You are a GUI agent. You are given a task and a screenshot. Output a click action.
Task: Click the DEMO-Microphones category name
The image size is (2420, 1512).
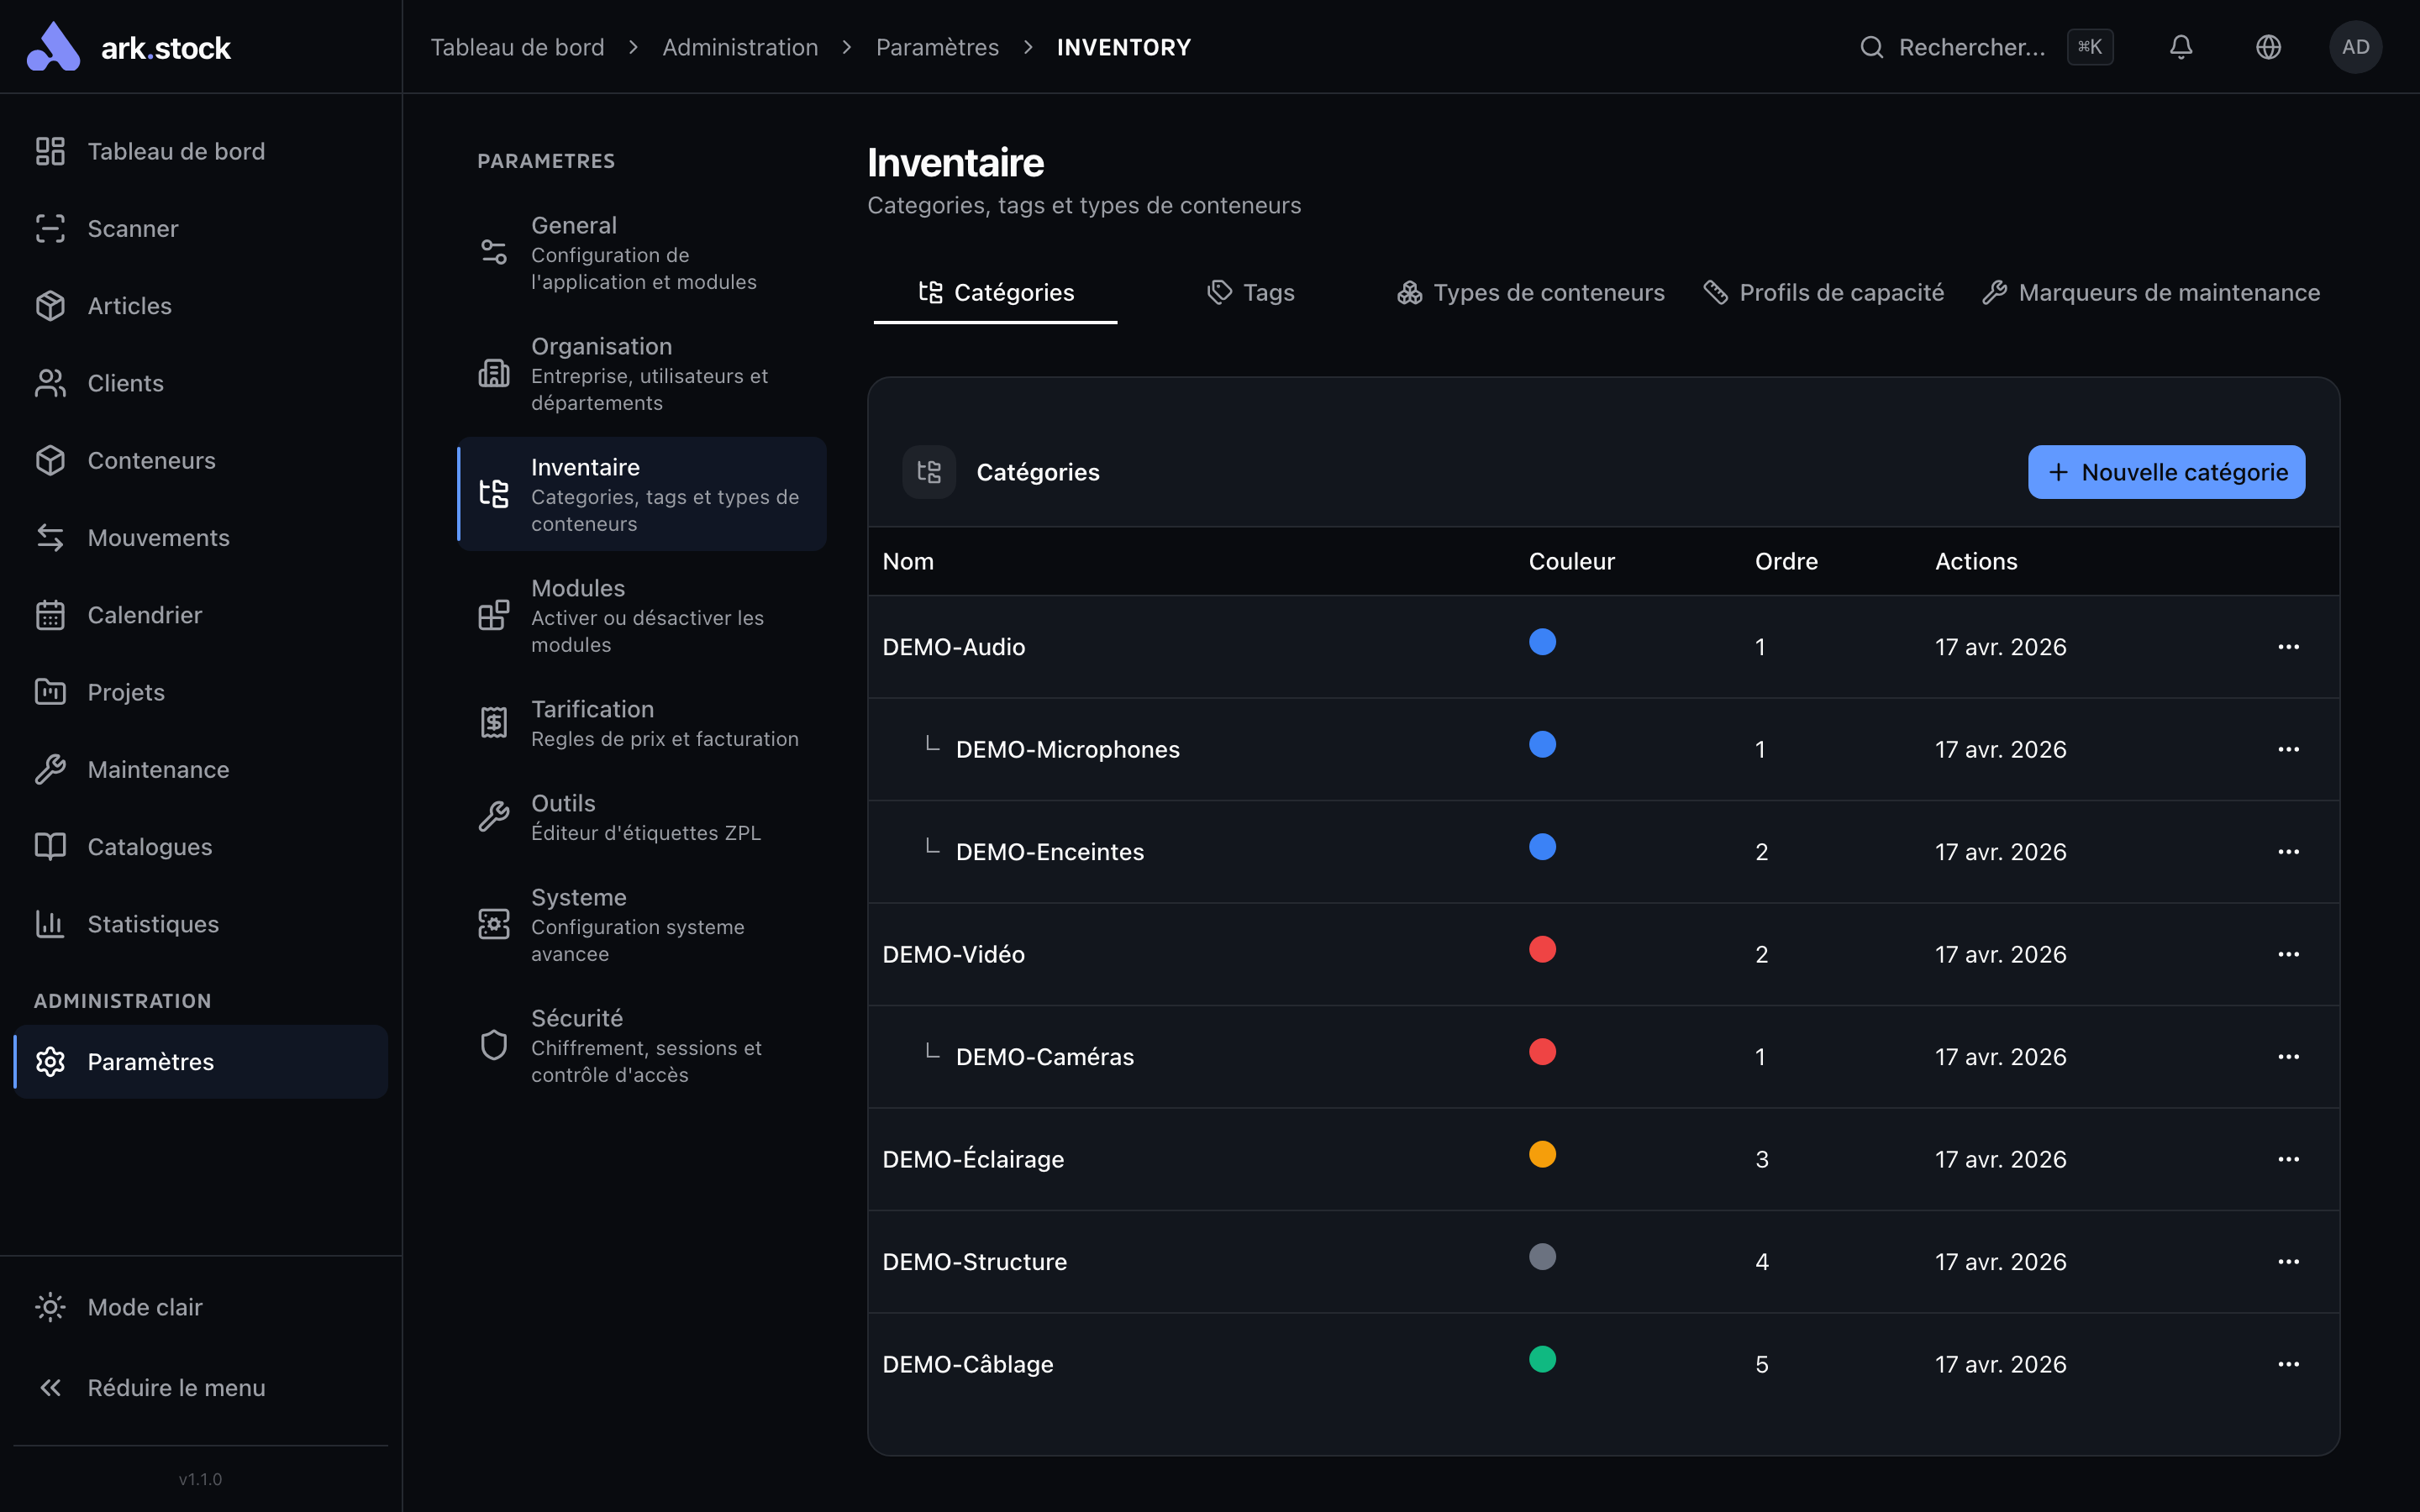point(1067,749)
